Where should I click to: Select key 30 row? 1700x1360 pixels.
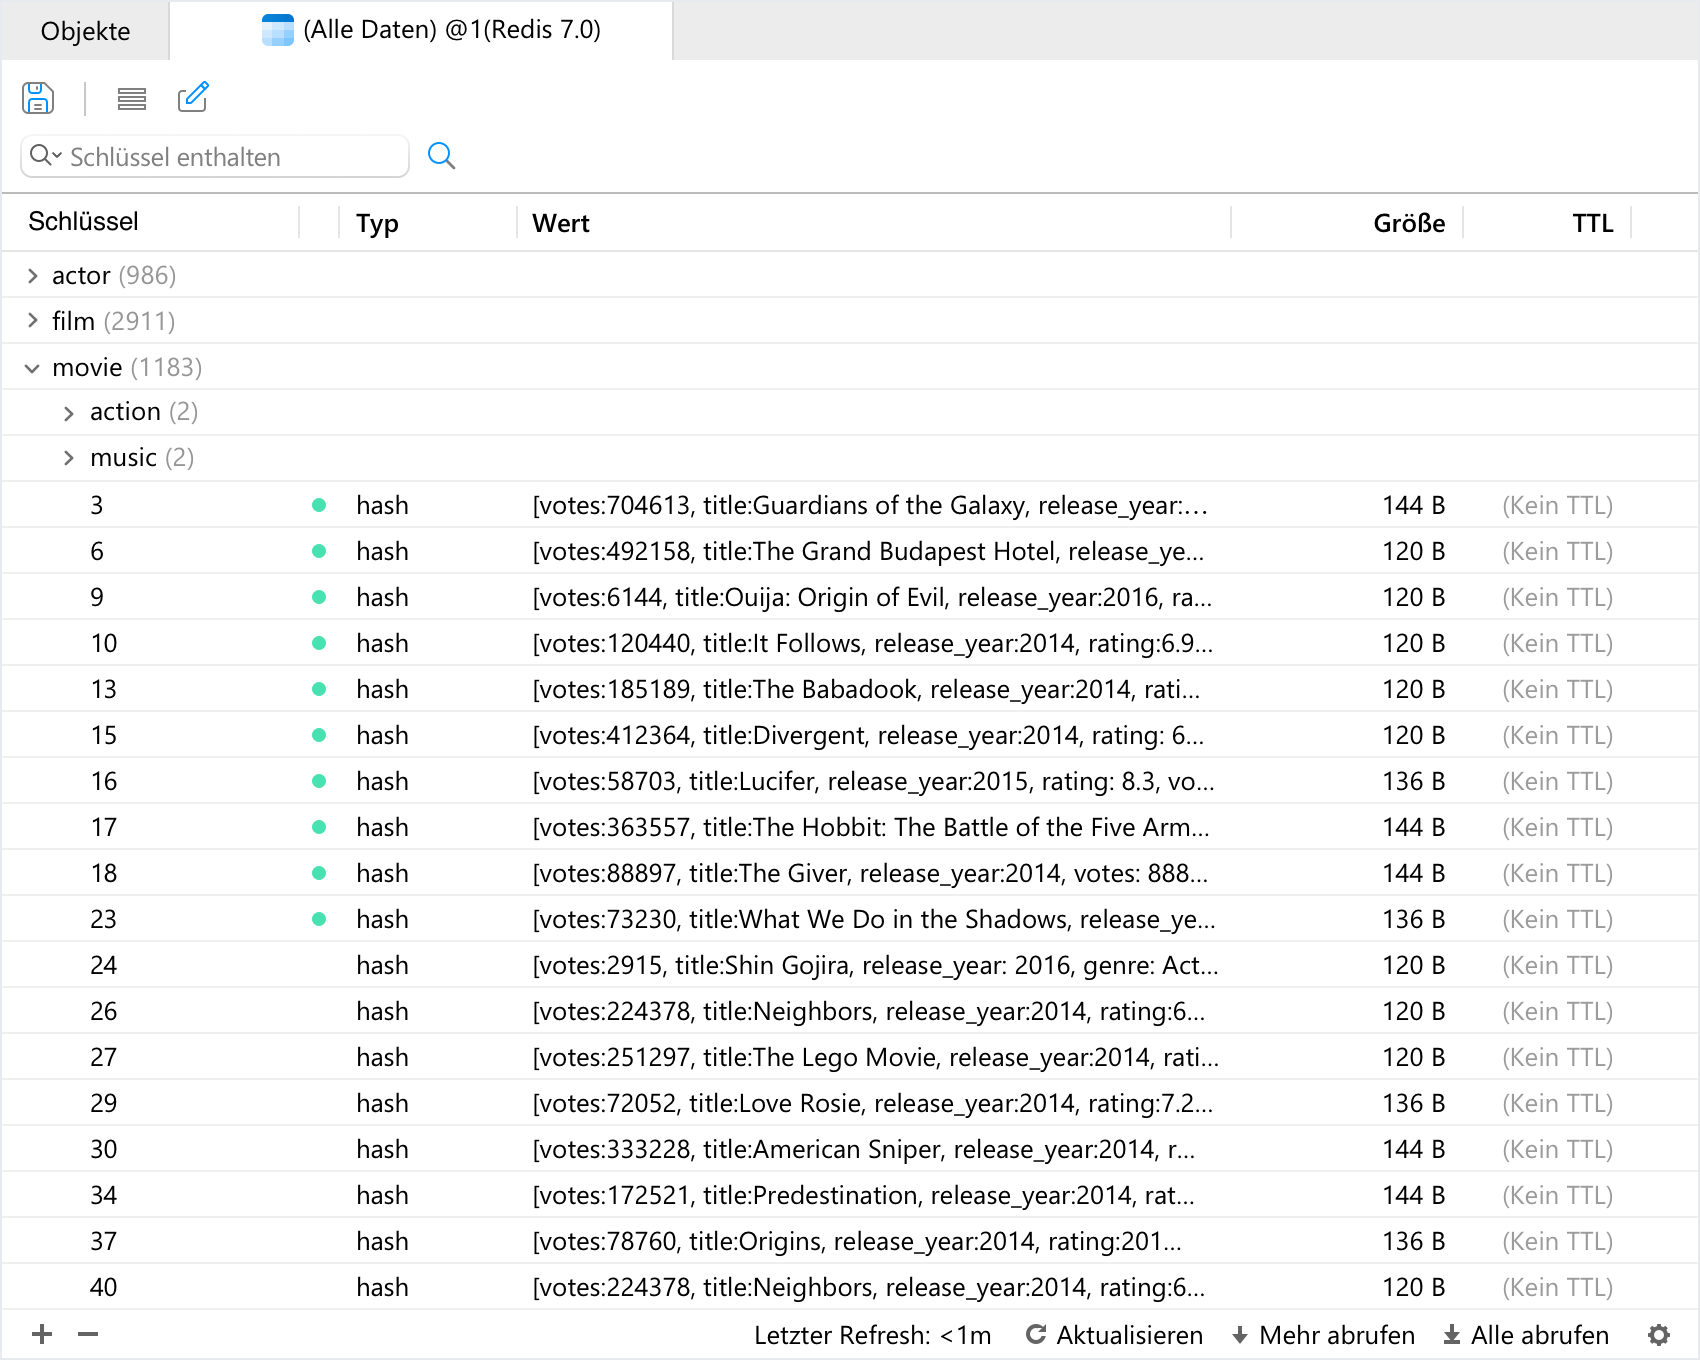point(850,1149)
